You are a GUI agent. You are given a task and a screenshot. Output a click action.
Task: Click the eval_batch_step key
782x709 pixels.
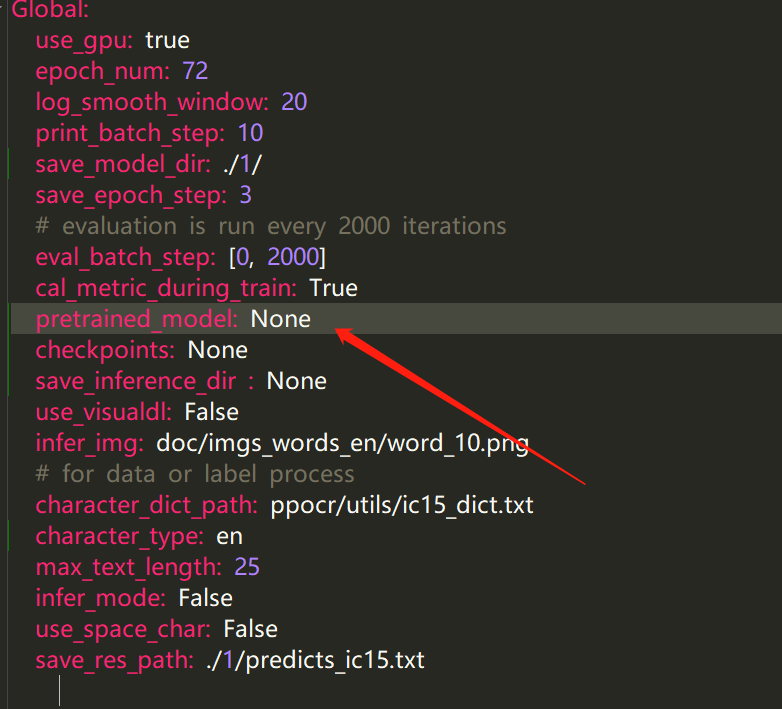click(x=125, y=257)
